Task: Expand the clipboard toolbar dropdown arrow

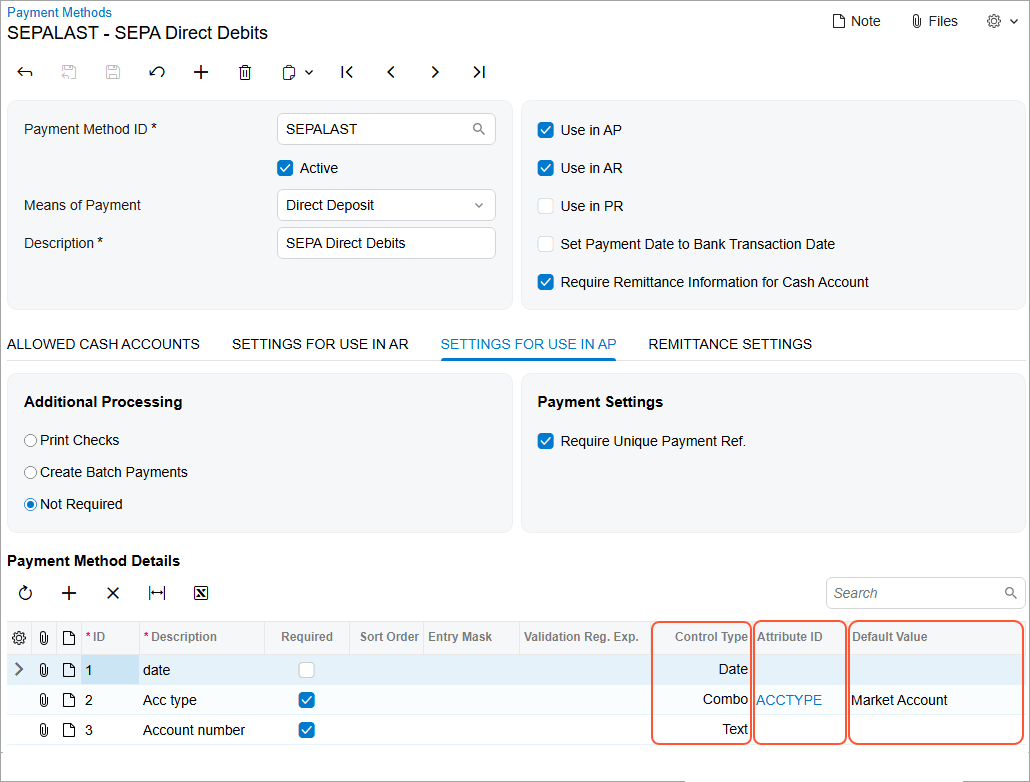Action: tap(309, 72)
